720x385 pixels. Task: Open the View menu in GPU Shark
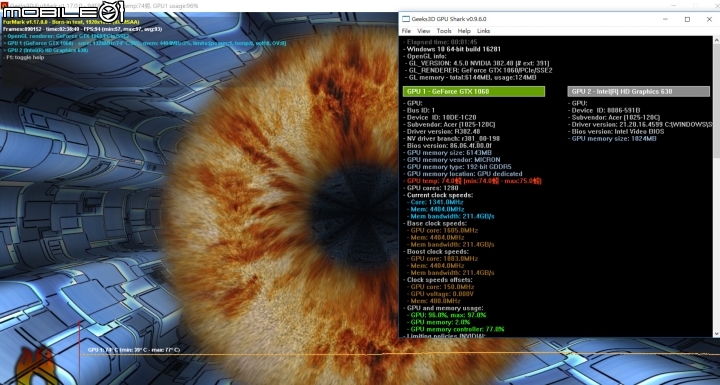tap(423, 31)
